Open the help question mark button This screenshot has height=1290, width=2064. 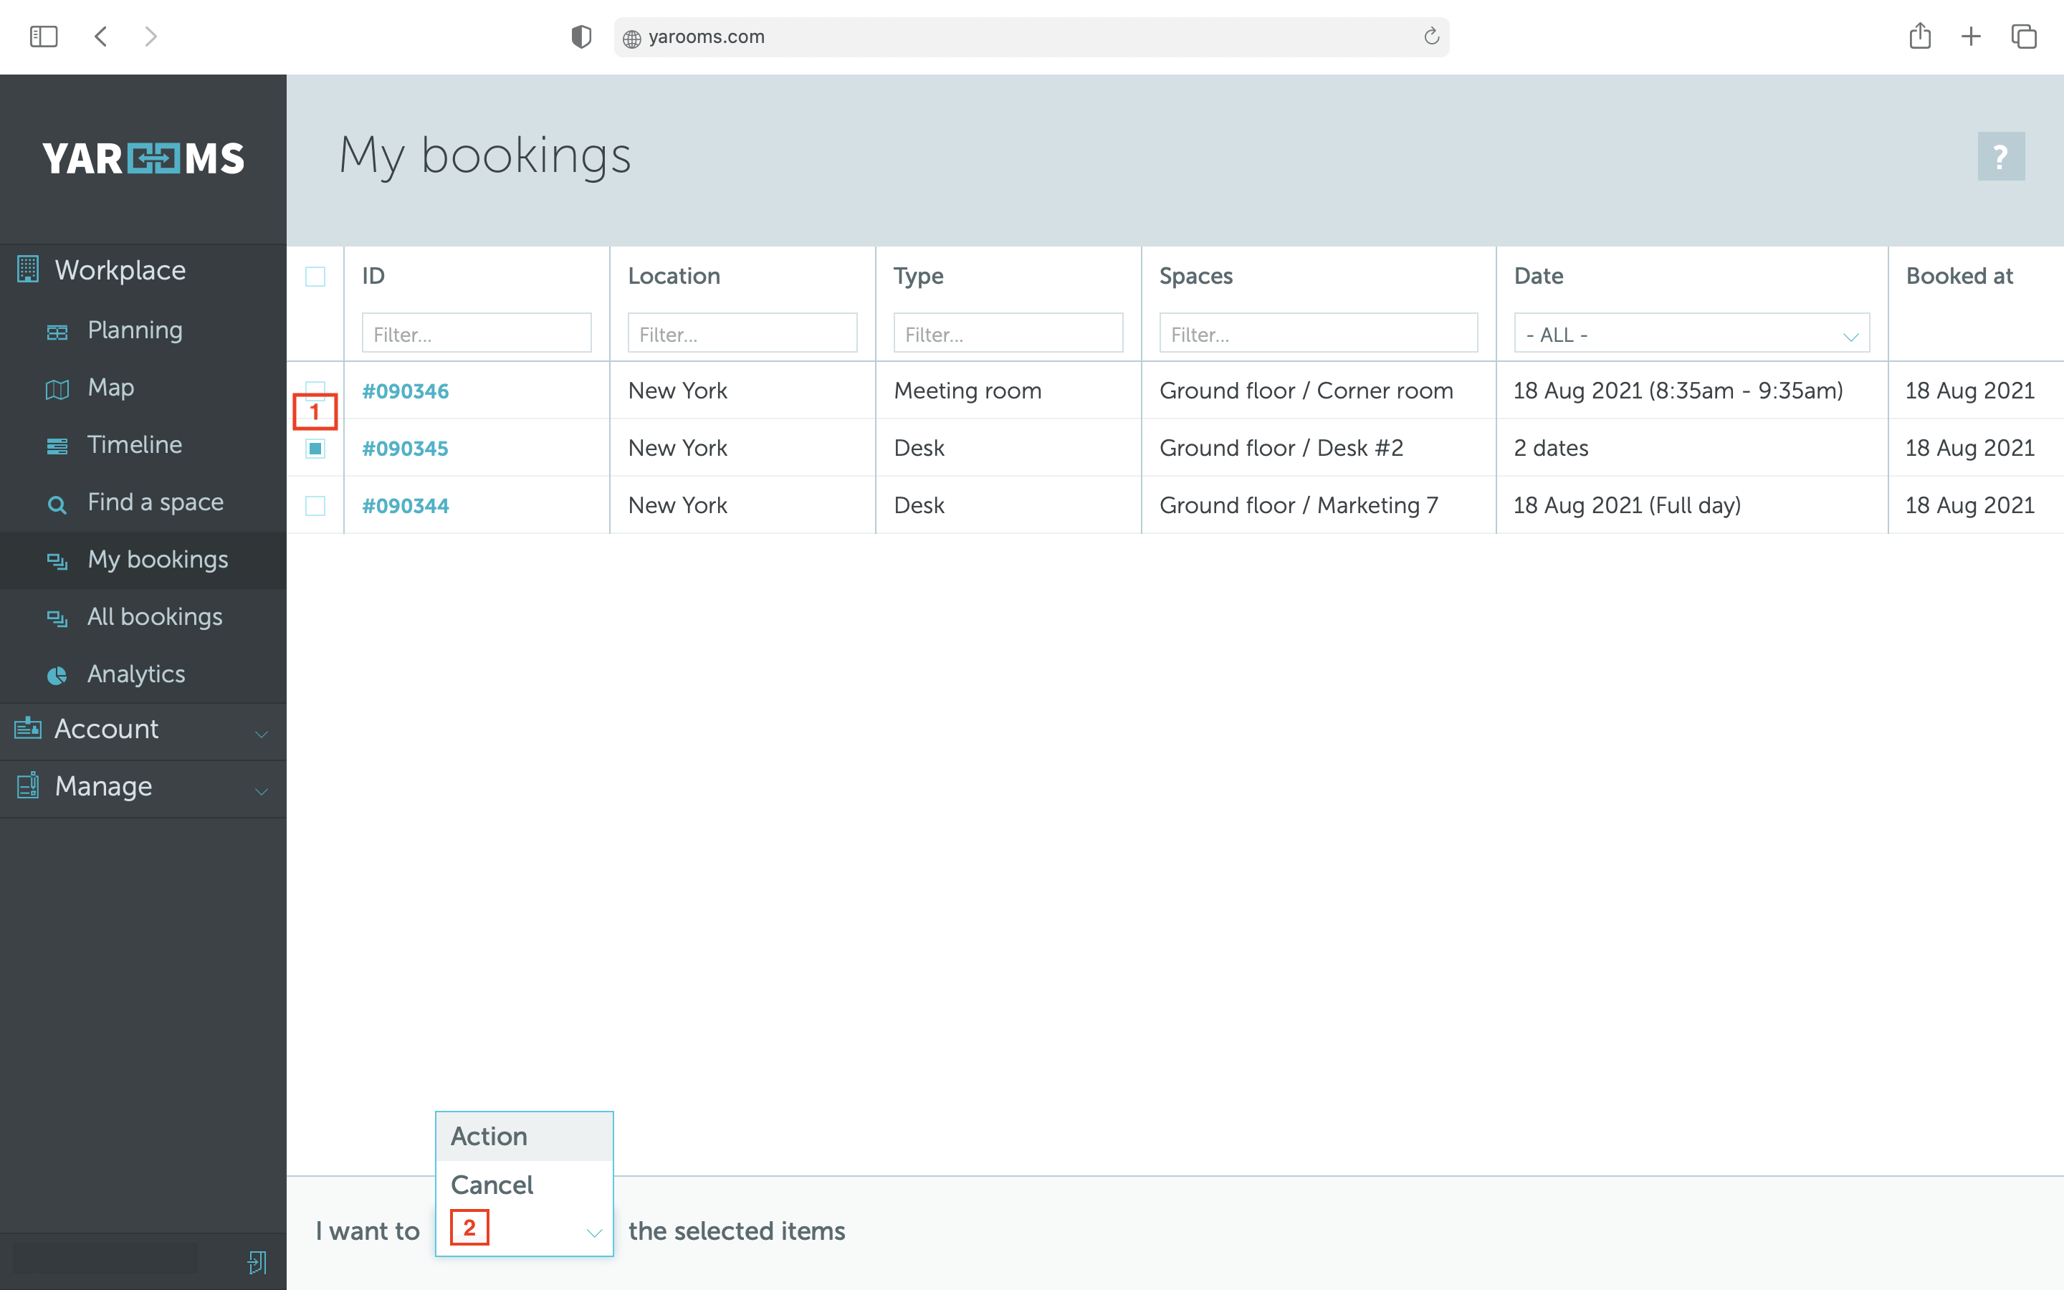pos(2000,156)
